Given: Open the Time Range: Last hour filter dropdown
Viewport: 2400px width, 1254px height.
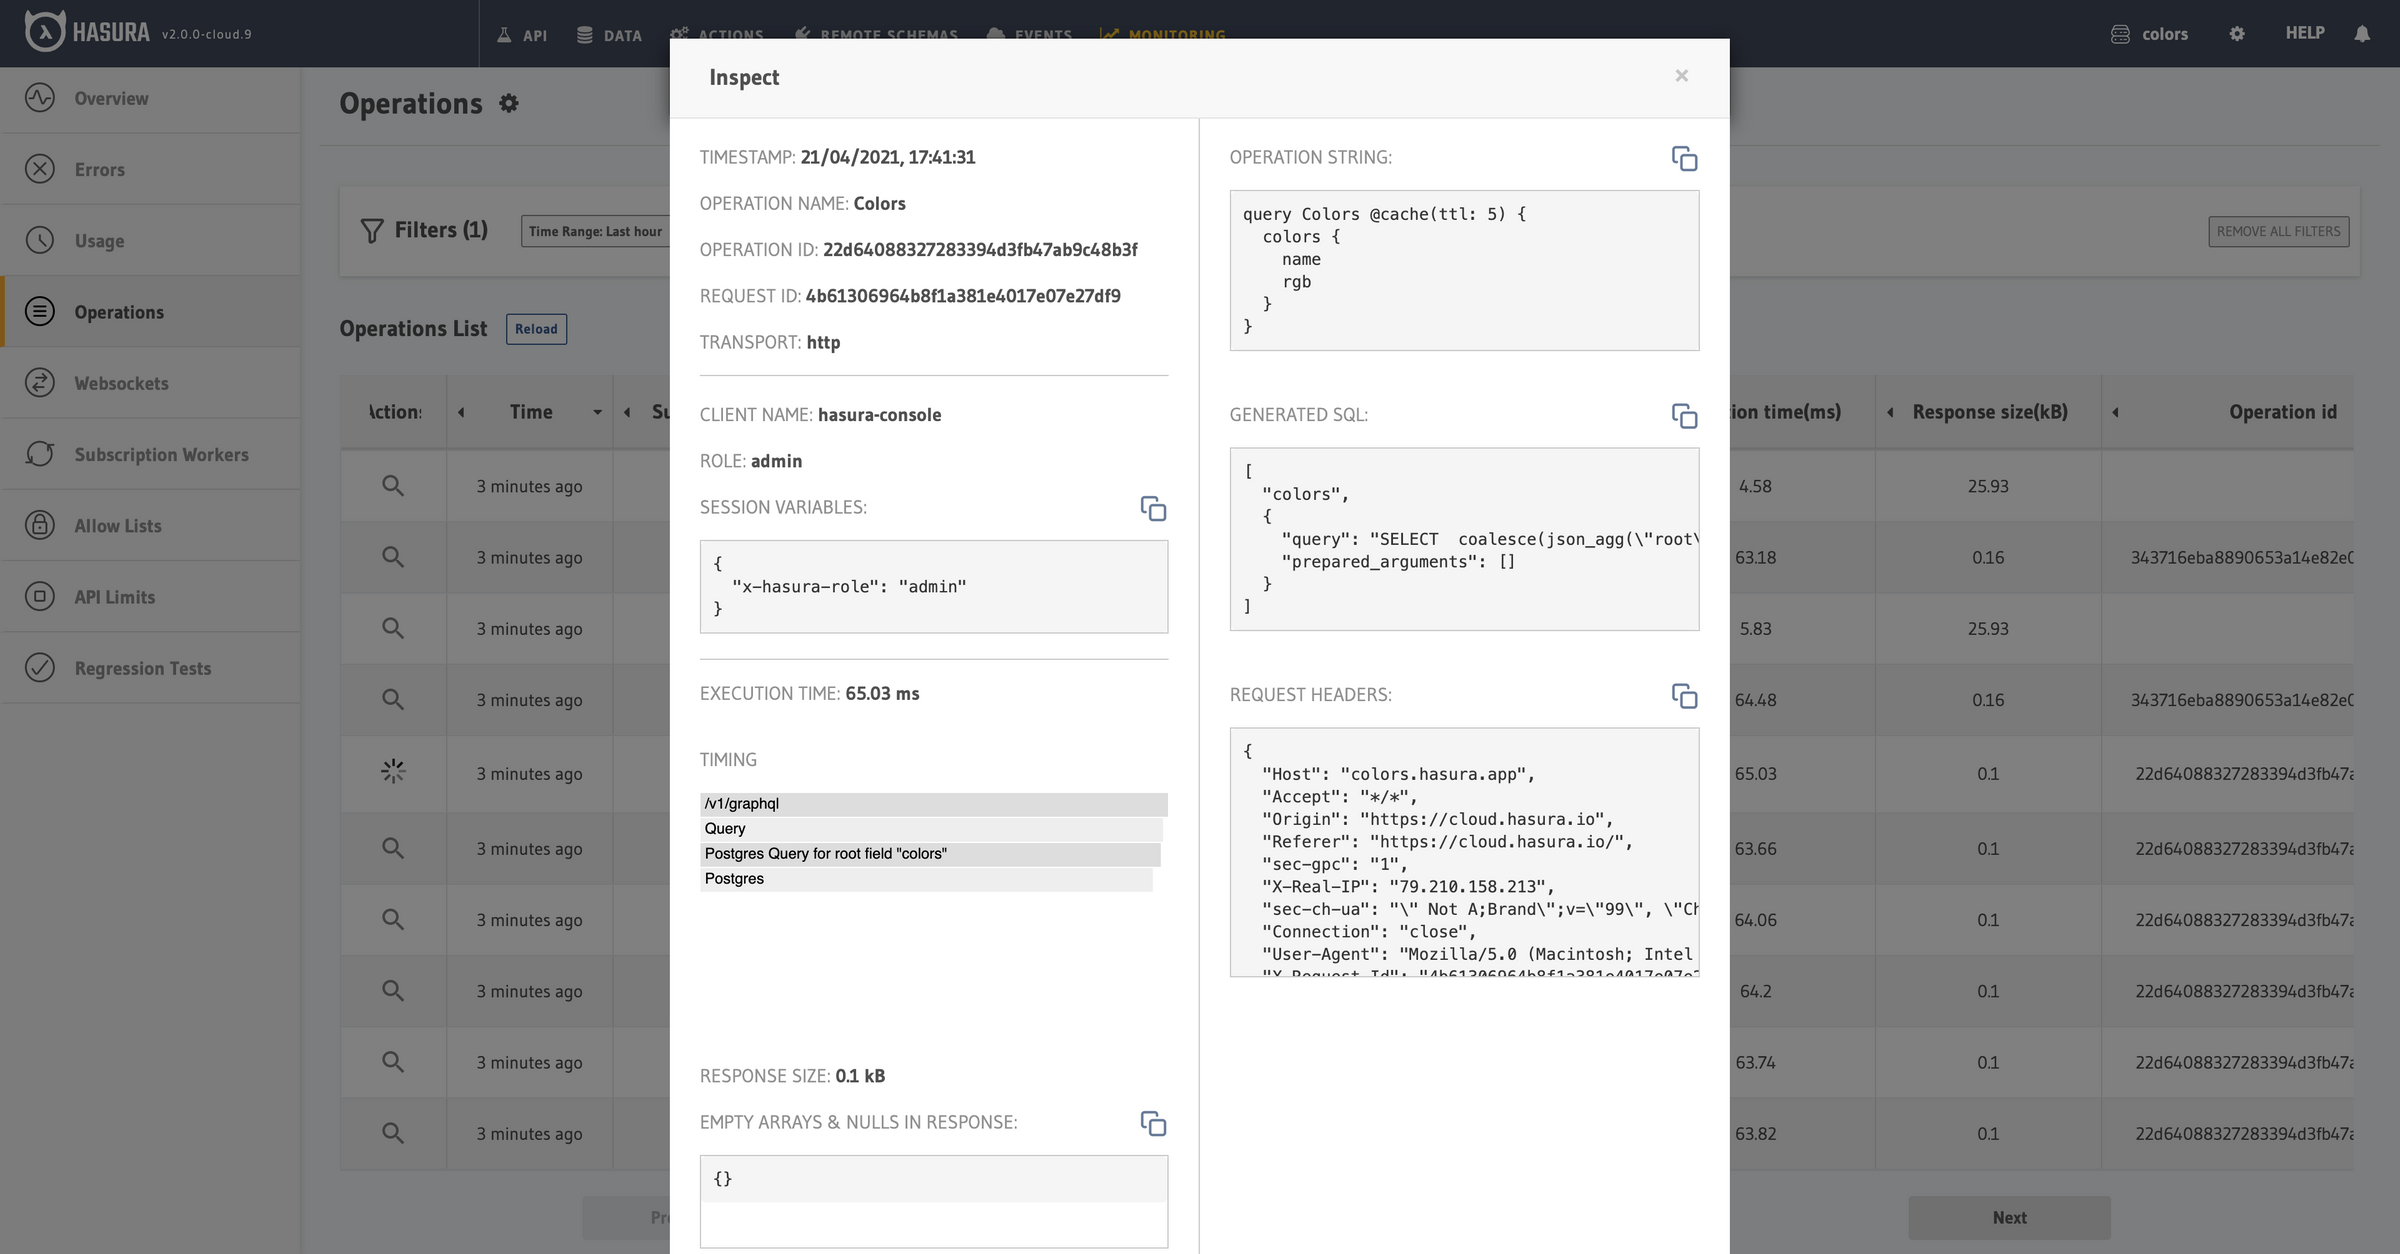Looking at the screenshot, I should point(596,231).
